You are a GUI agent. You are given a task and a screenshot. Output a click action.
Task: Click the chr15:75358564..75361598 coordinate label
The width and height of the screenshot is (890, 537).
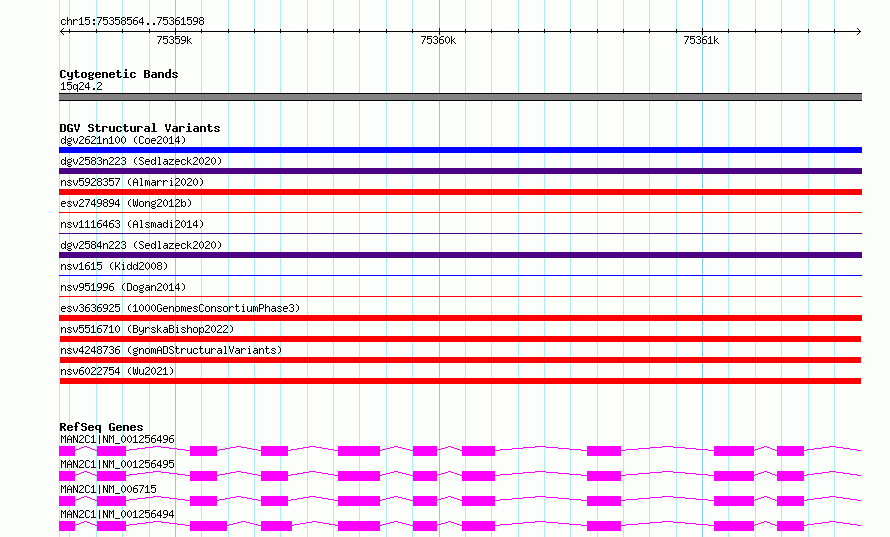(132, 21)
